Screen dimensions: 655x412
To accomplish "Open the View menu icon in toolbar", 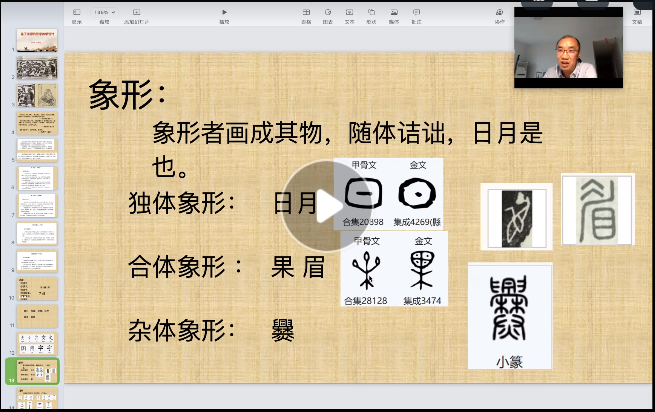I will 77,14.
